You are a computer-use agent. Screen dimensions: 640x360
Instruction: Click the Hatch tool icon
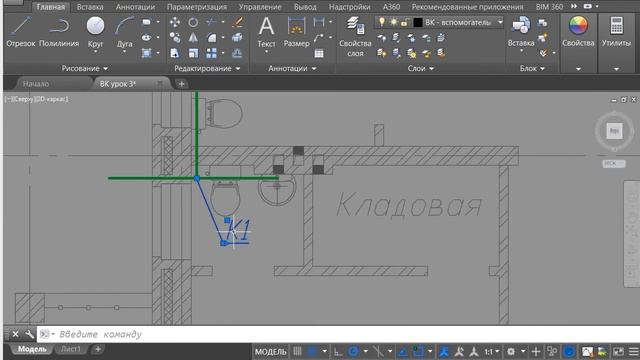(146, 53)
